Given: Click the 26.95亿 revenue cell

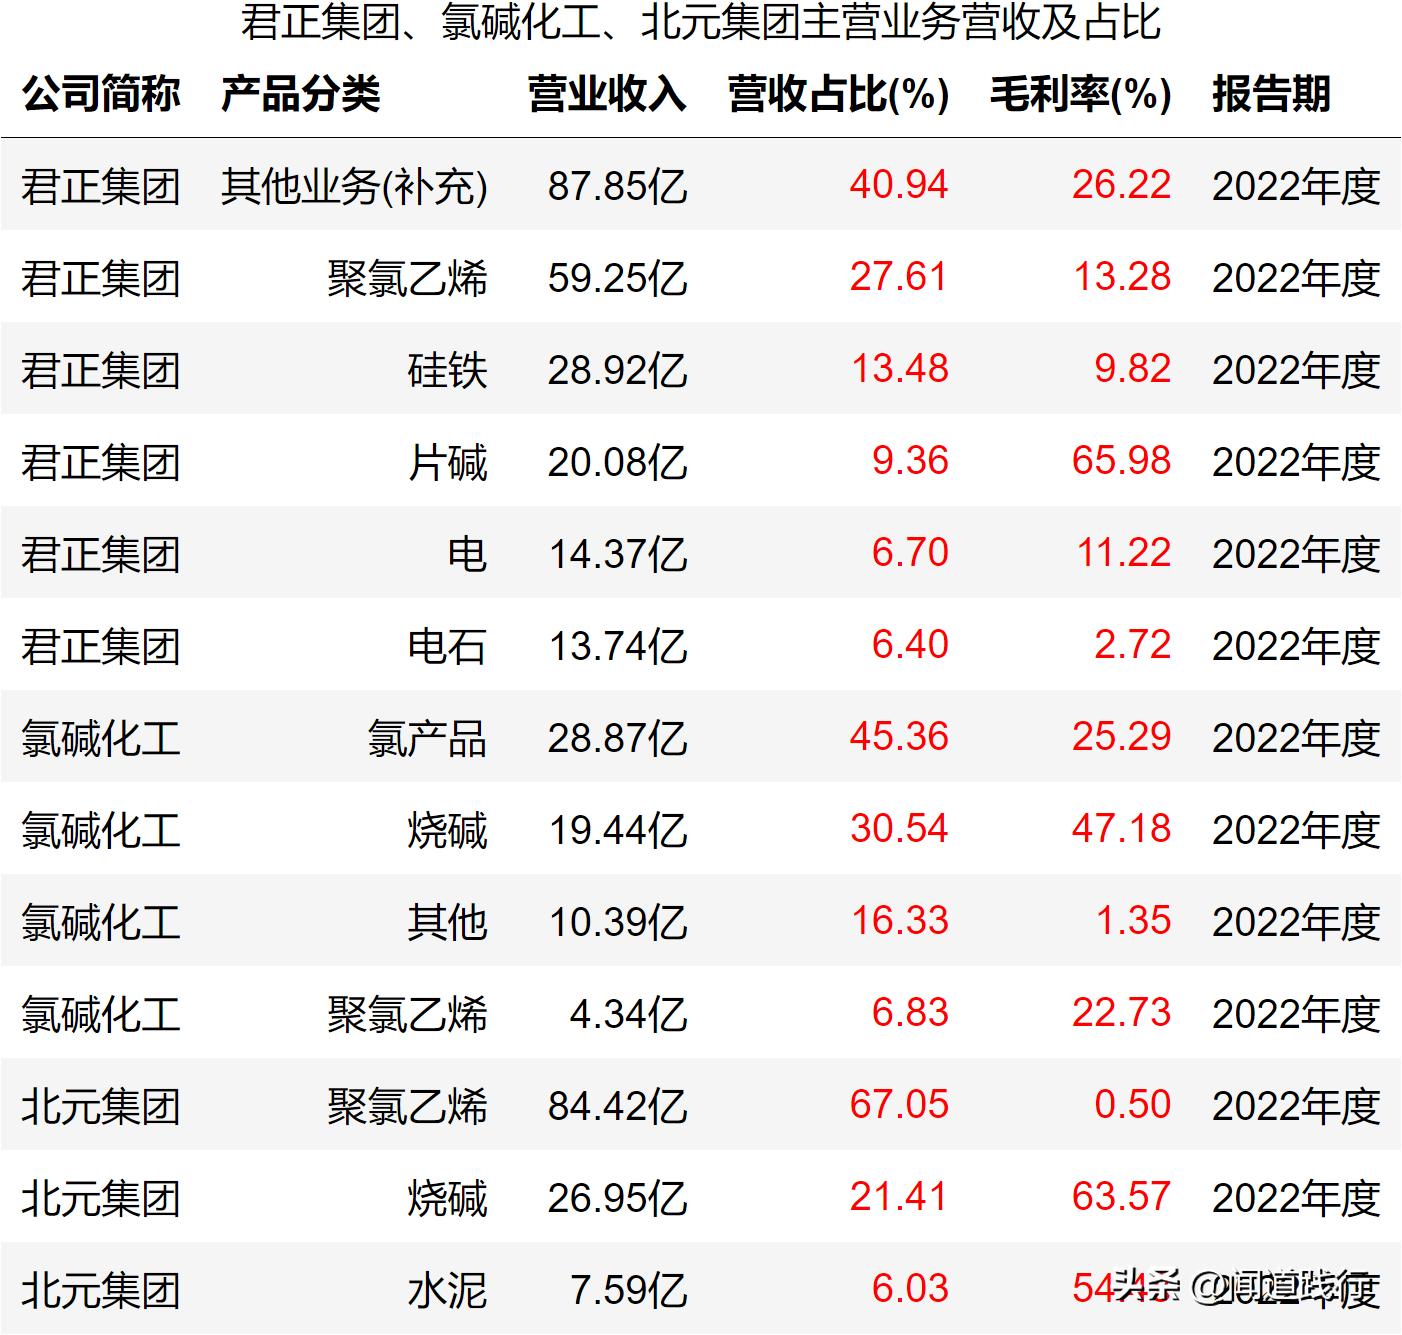Looking at the screenshot, I should pos(618,1198).
